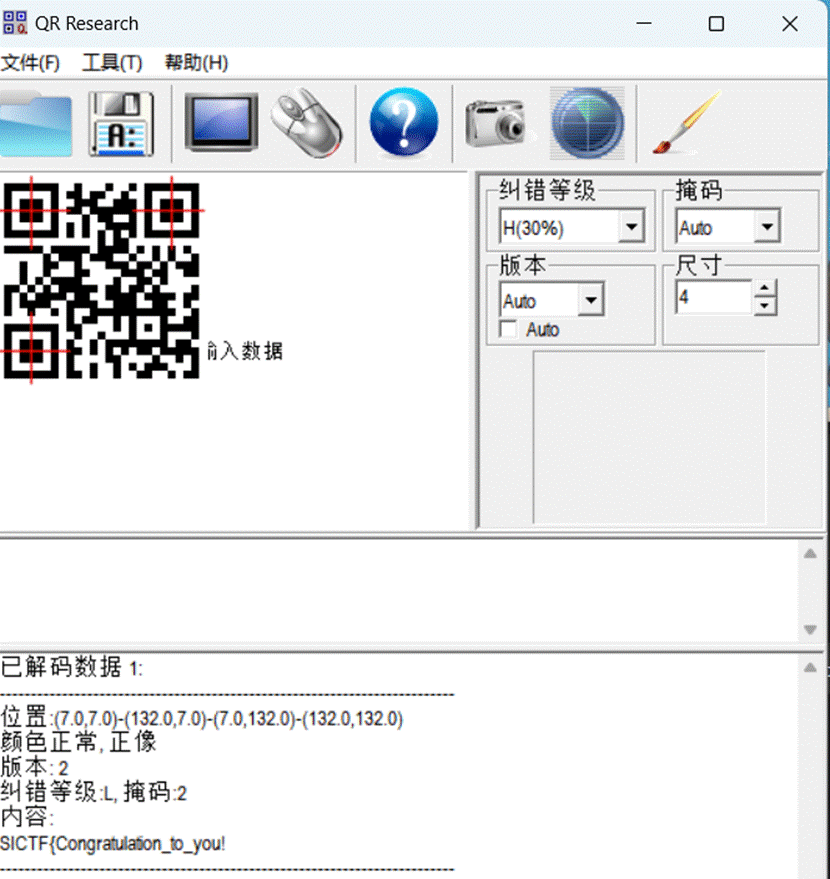The image size is (830, 879).
Task: Activate the radar scan icon
Action: point(587,123)
